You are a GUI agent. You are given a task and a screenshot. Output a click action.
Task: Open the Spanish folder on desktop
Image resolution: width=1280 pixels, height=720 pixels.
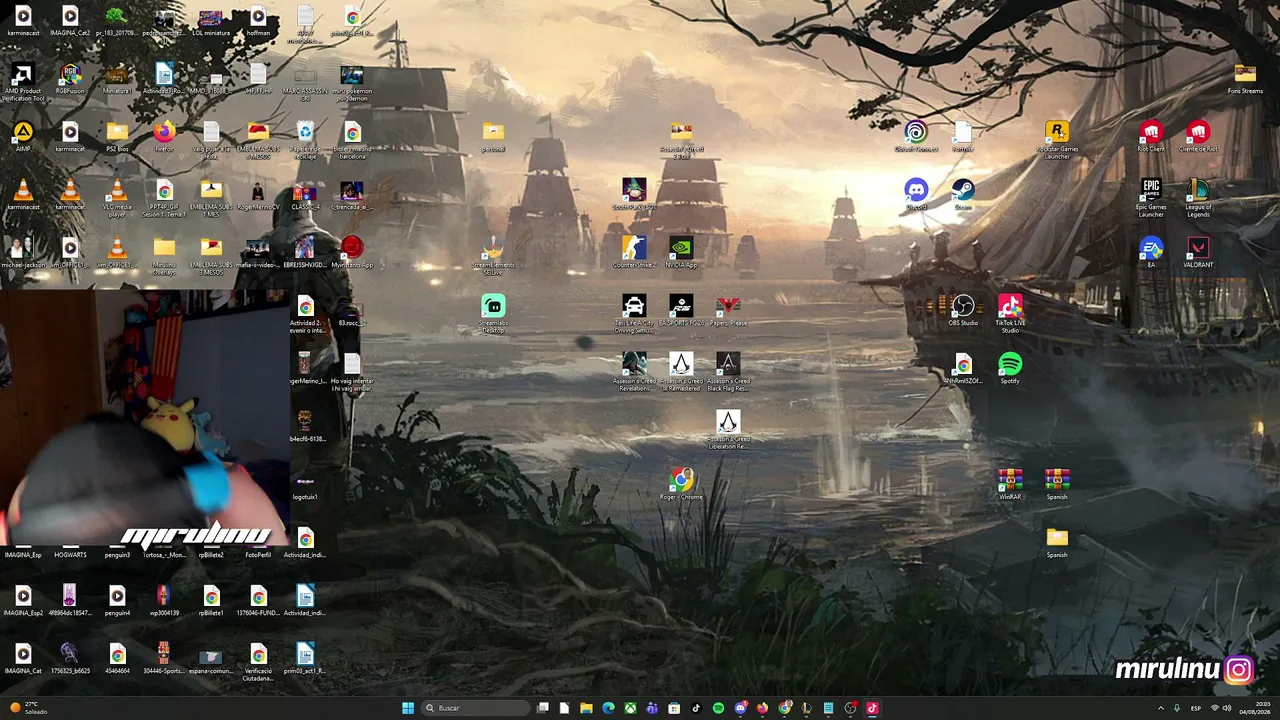coord(1057,541)
